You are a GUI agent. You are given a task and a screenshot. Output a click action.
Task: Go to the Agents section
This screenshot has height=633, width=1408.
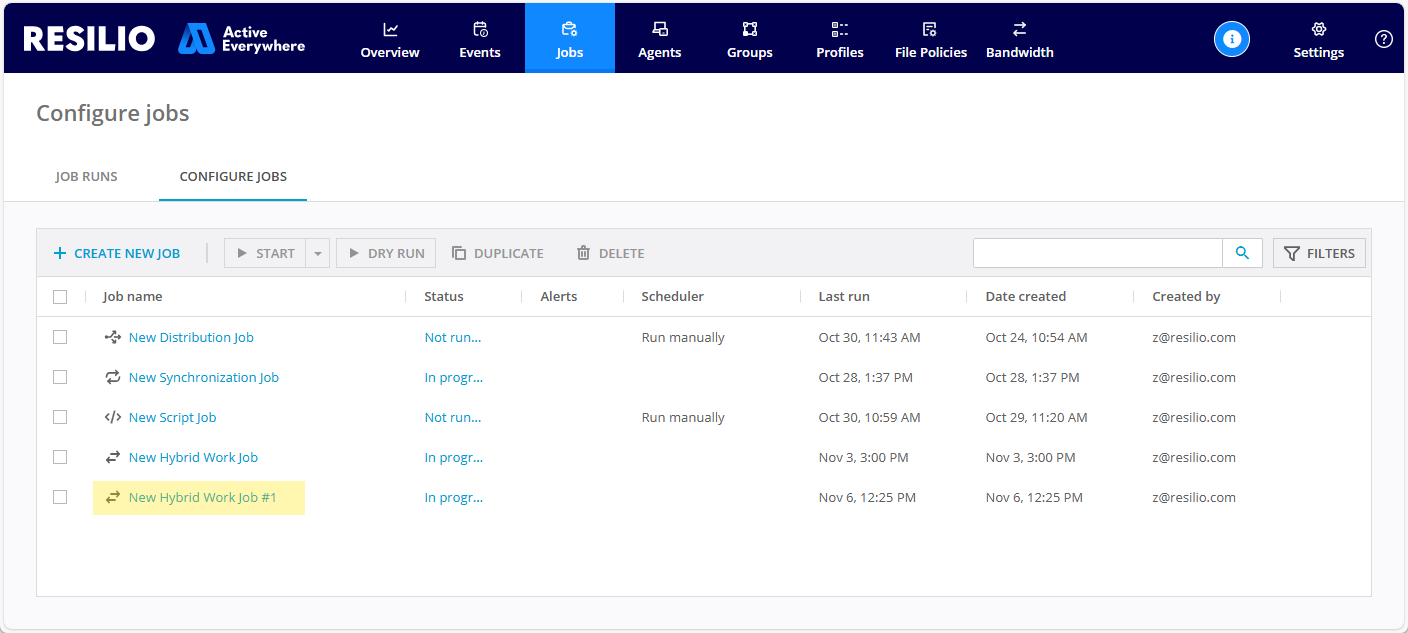tap(659, 39)
